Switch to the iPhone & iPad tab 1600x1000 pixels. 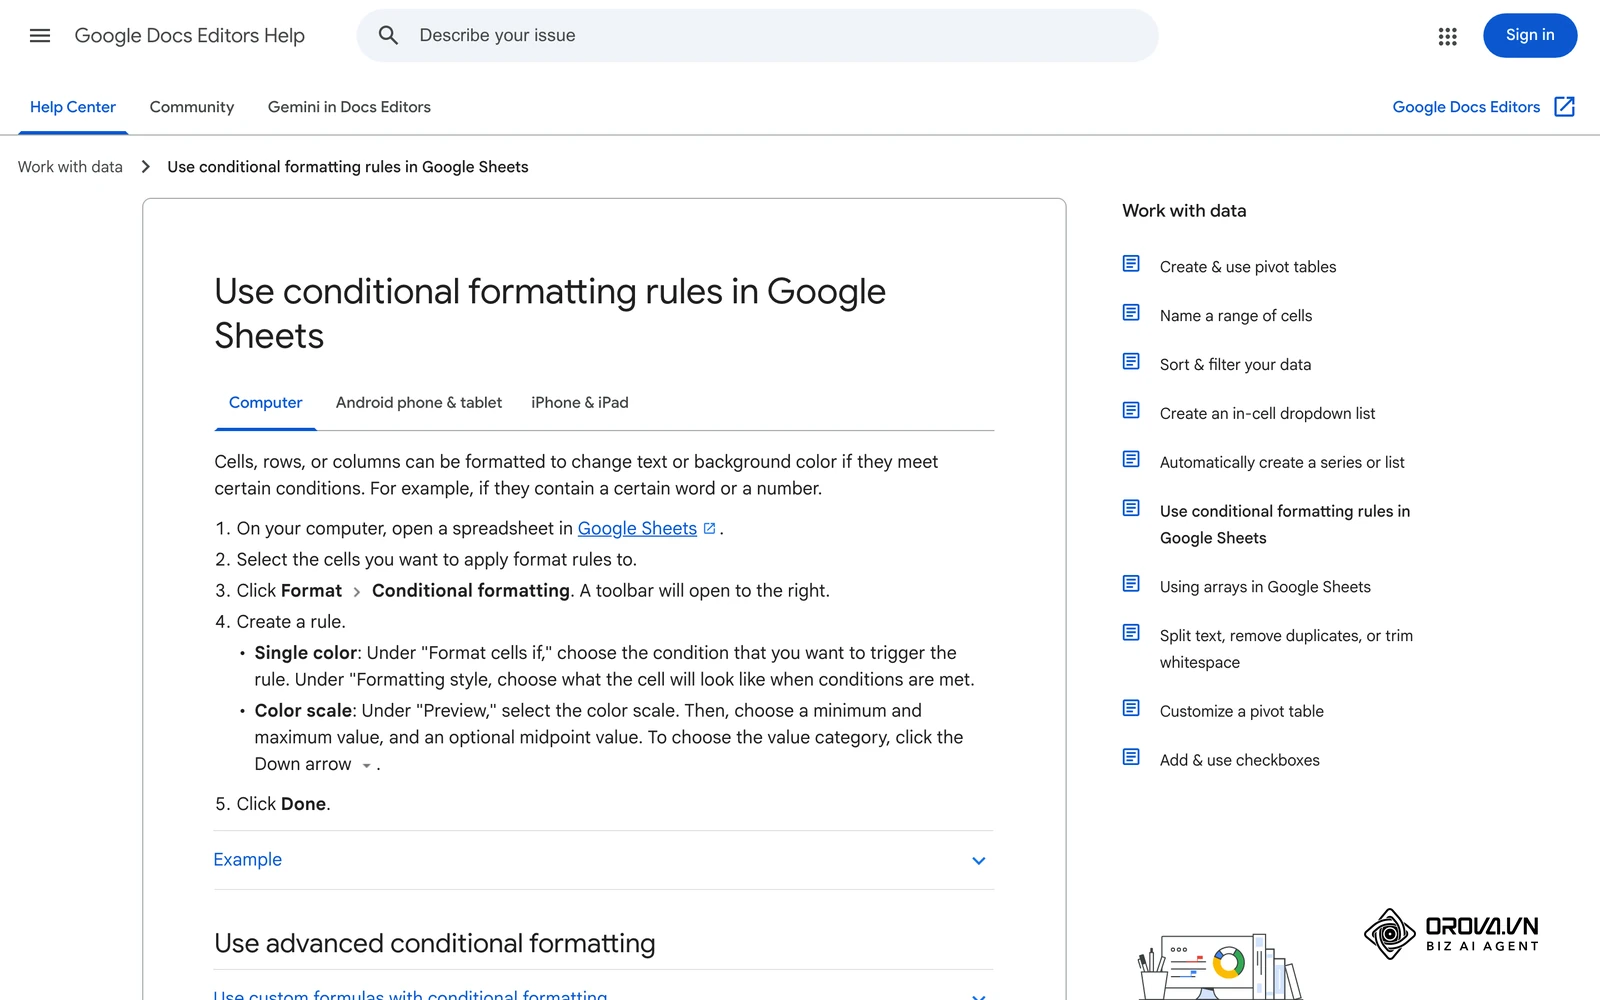click(x=580, y=403)
